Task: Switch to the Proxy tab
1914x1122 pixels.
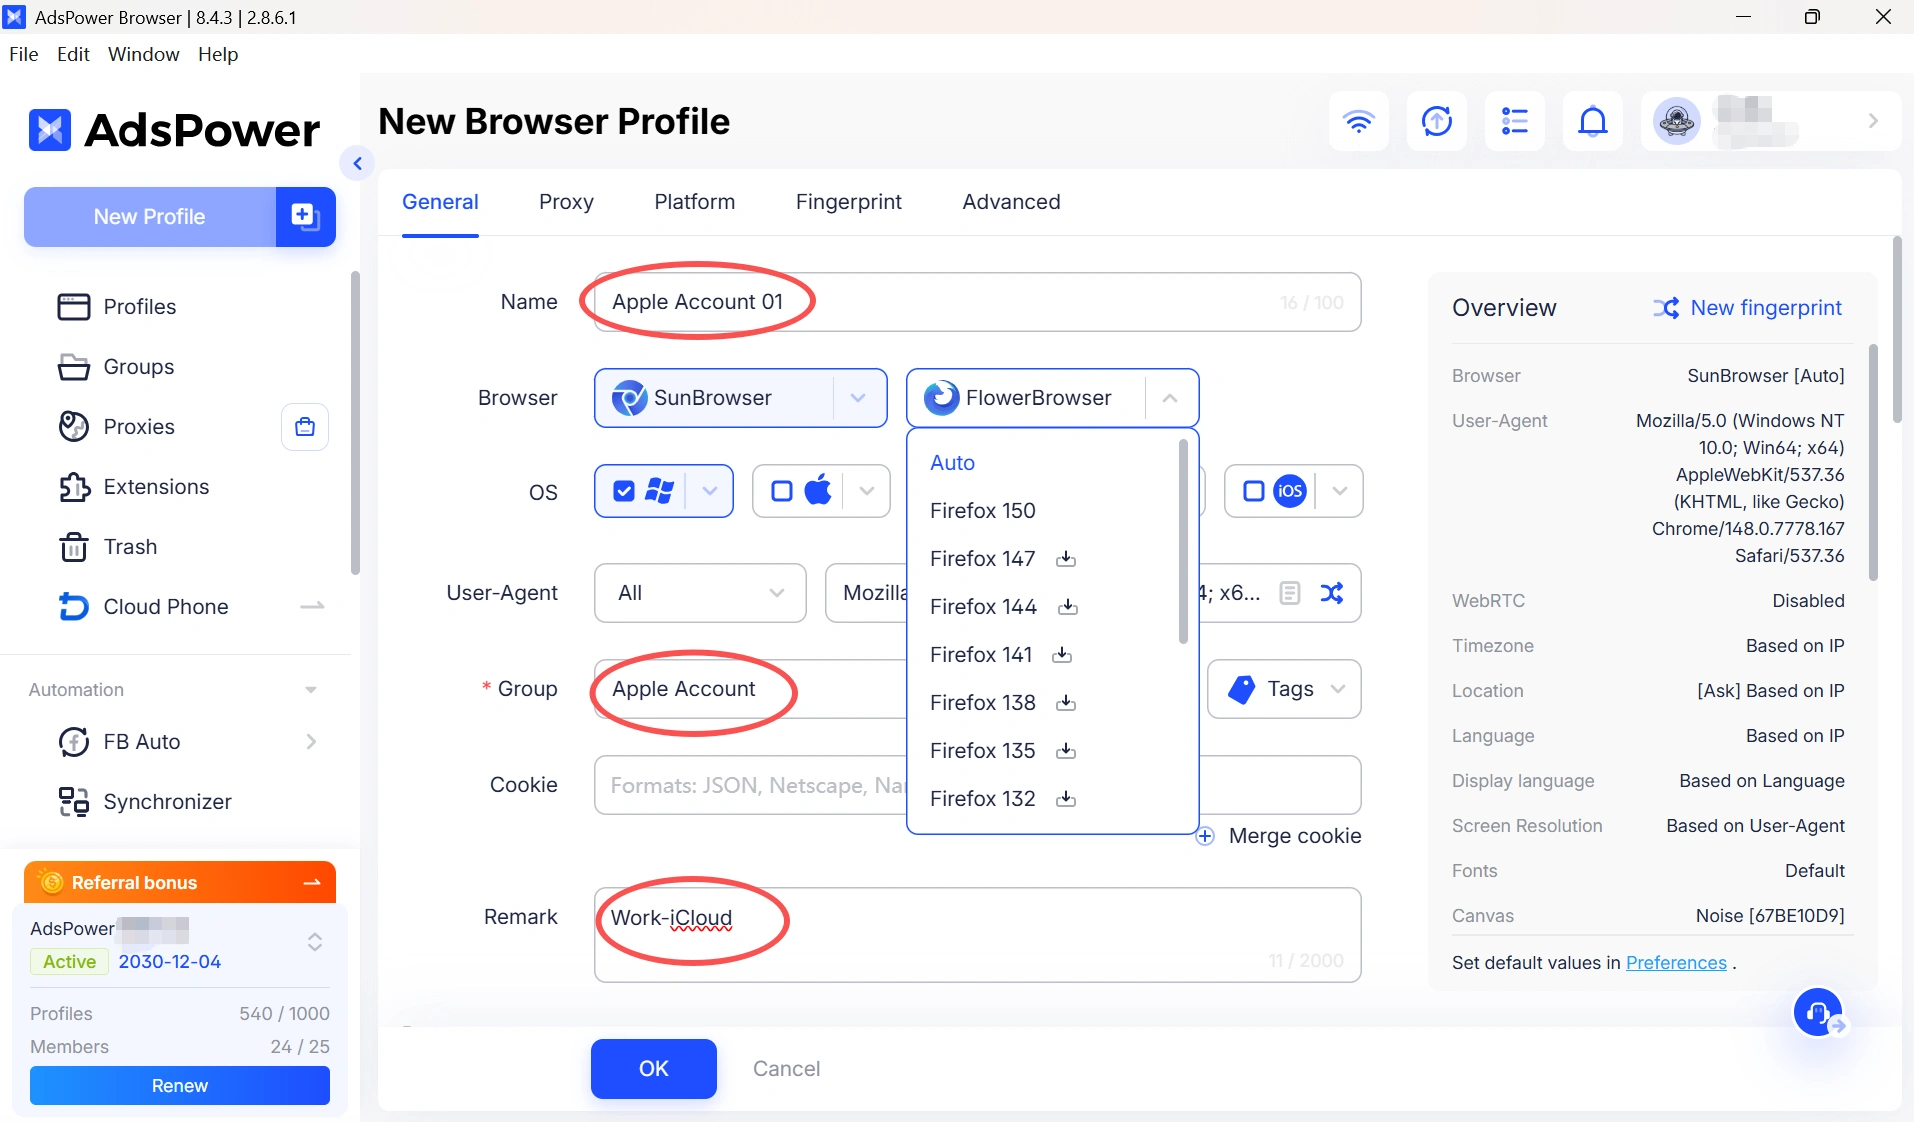Action: pos(566,202)
